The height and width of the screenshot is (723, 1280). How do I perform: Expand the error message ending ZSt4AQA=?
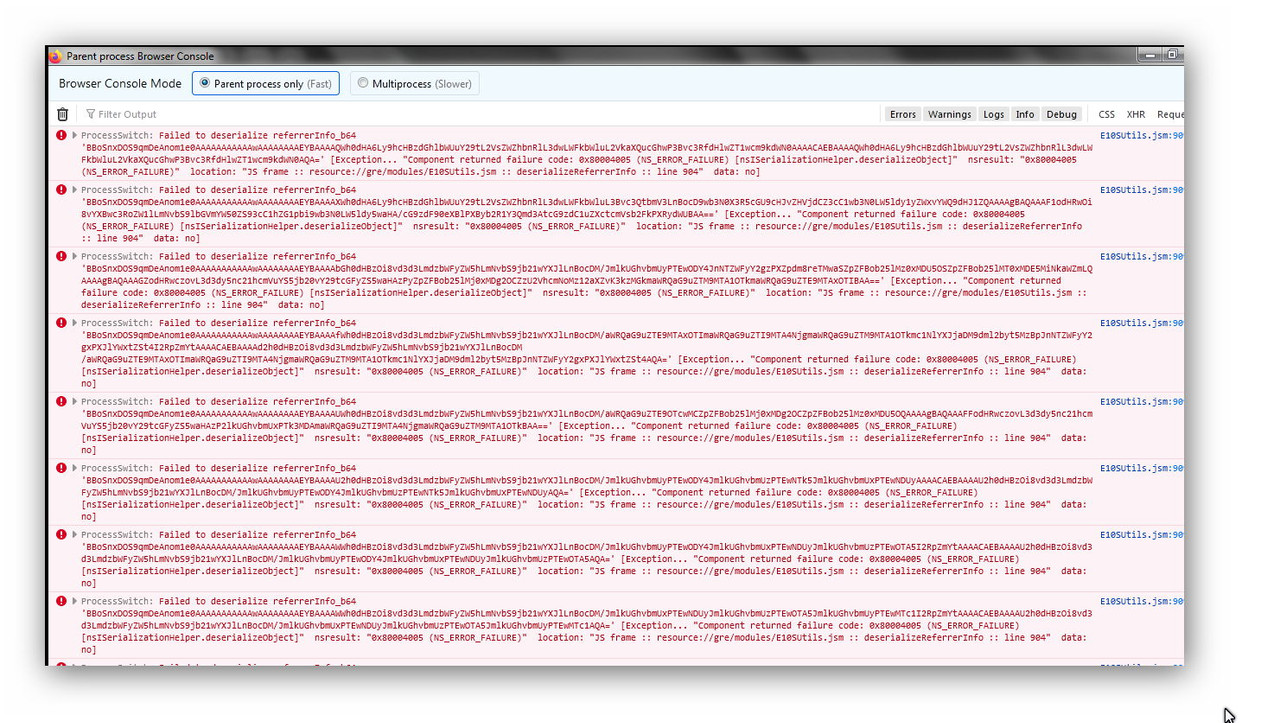pyautogui.click(x=74, y=324)
